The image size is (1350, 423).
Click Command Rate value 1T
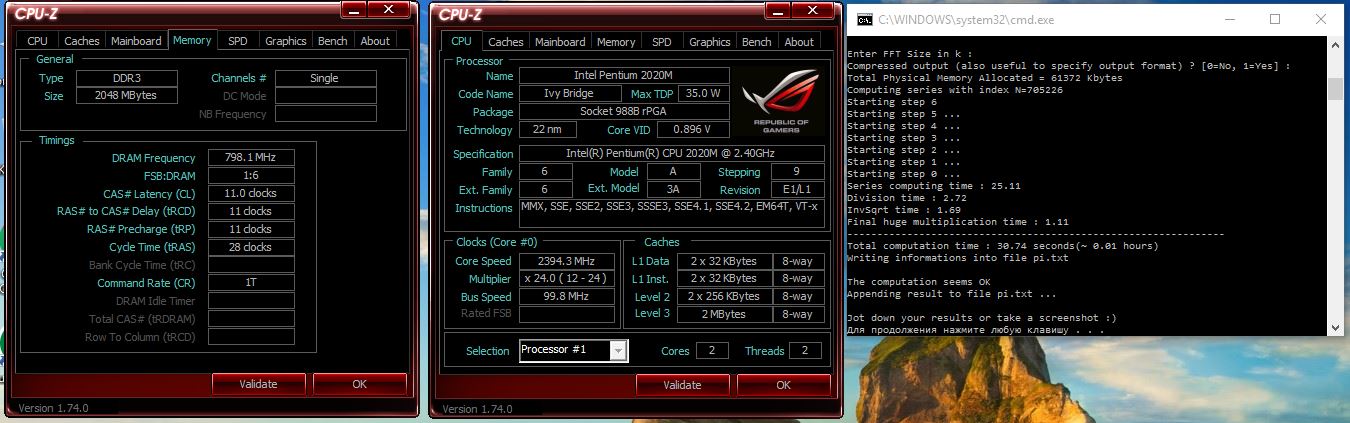(252, 283)
